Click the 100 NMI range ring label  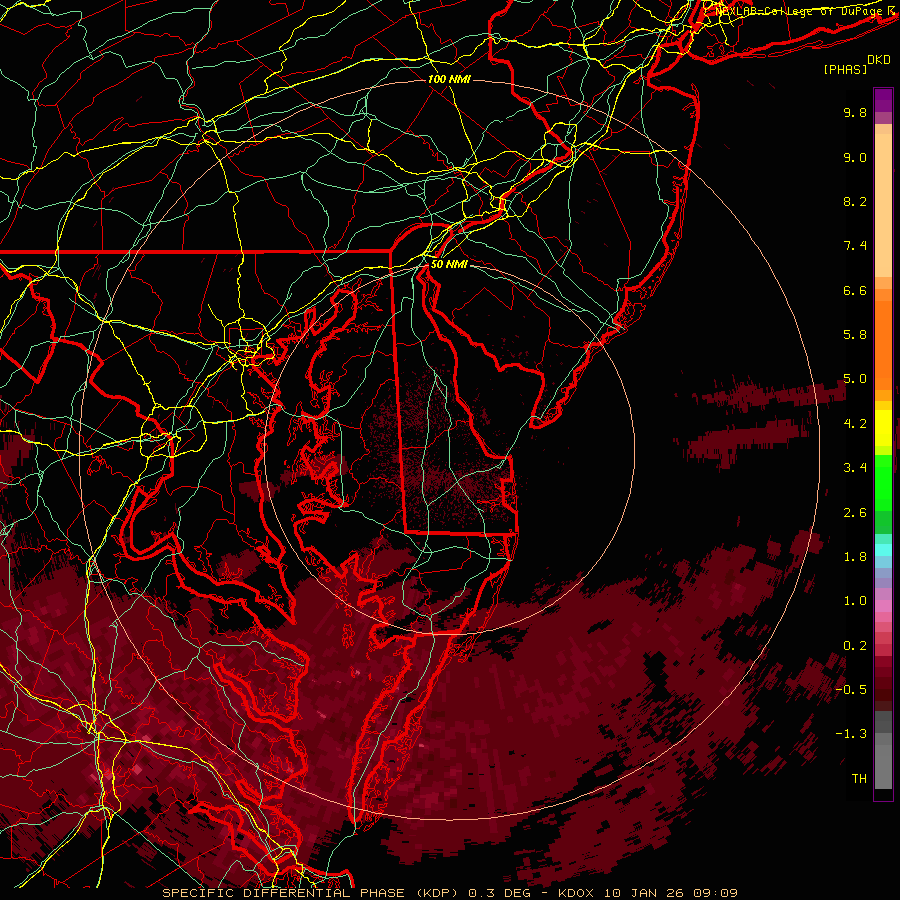(449, 79)
